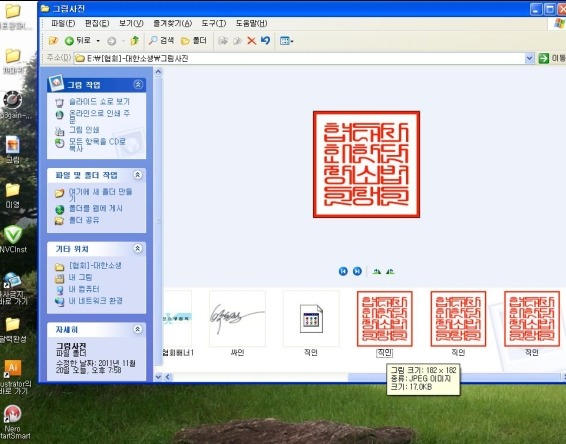This screenshot has width=566, height=444.
Task: Rotate image clockwise icon
Action: 377,271
